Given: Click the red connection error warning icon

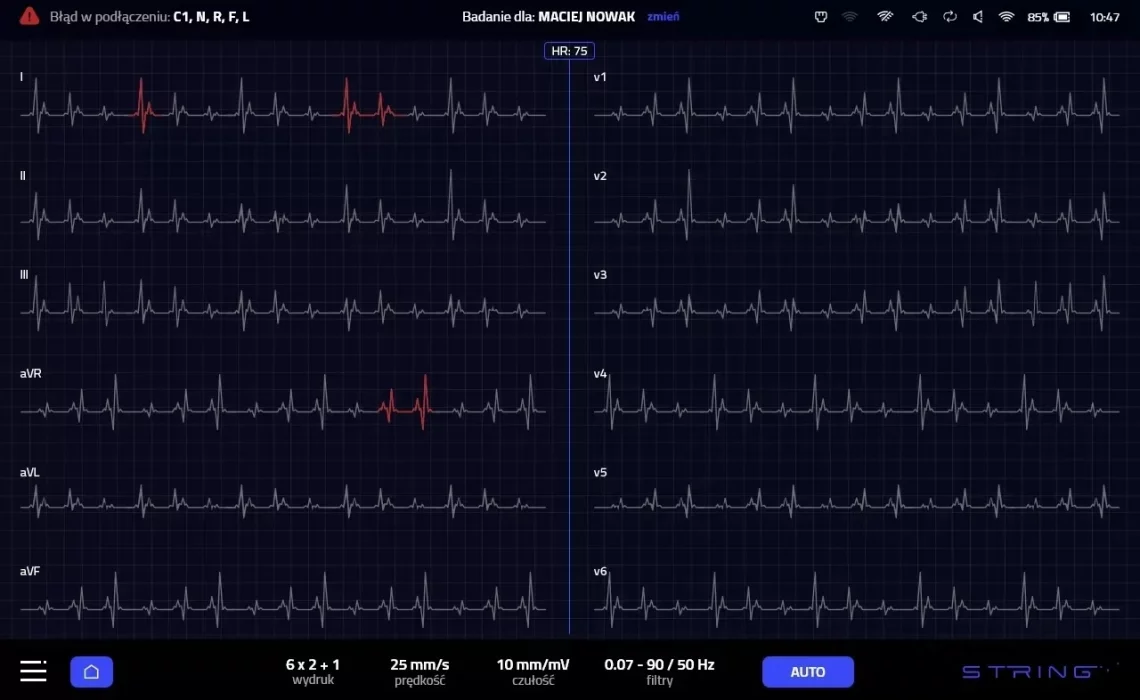Looking at the screenshot, I should pos(30,17).
